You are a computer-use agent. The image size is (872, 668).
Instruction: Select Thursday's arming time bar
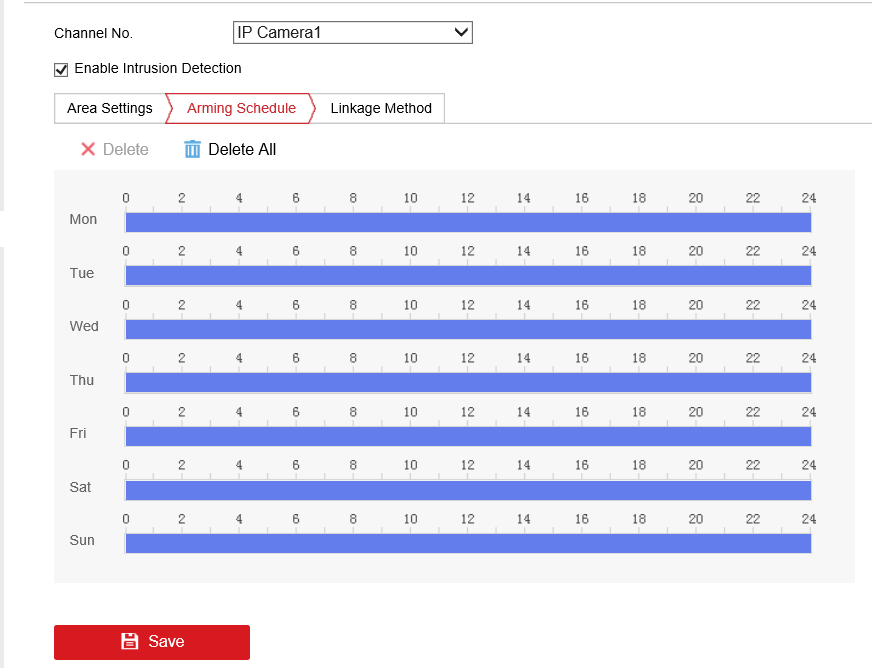pyautogui.click(x=468, y=383)
